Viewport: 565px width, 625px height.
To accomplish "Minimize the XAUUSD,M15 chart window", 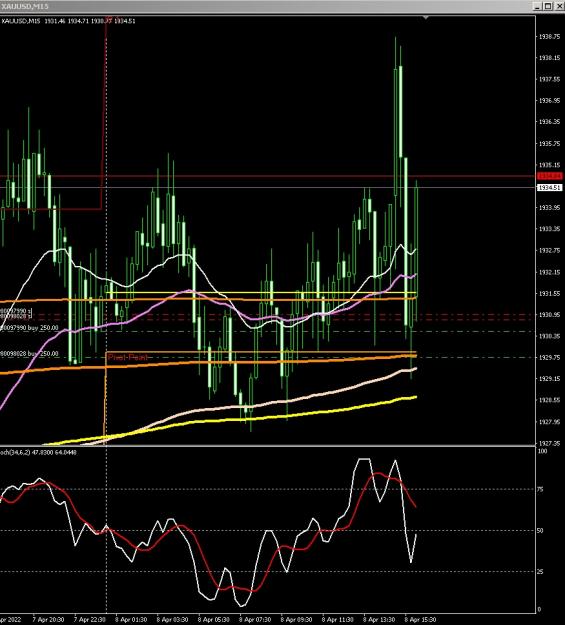I will point(538,6).
